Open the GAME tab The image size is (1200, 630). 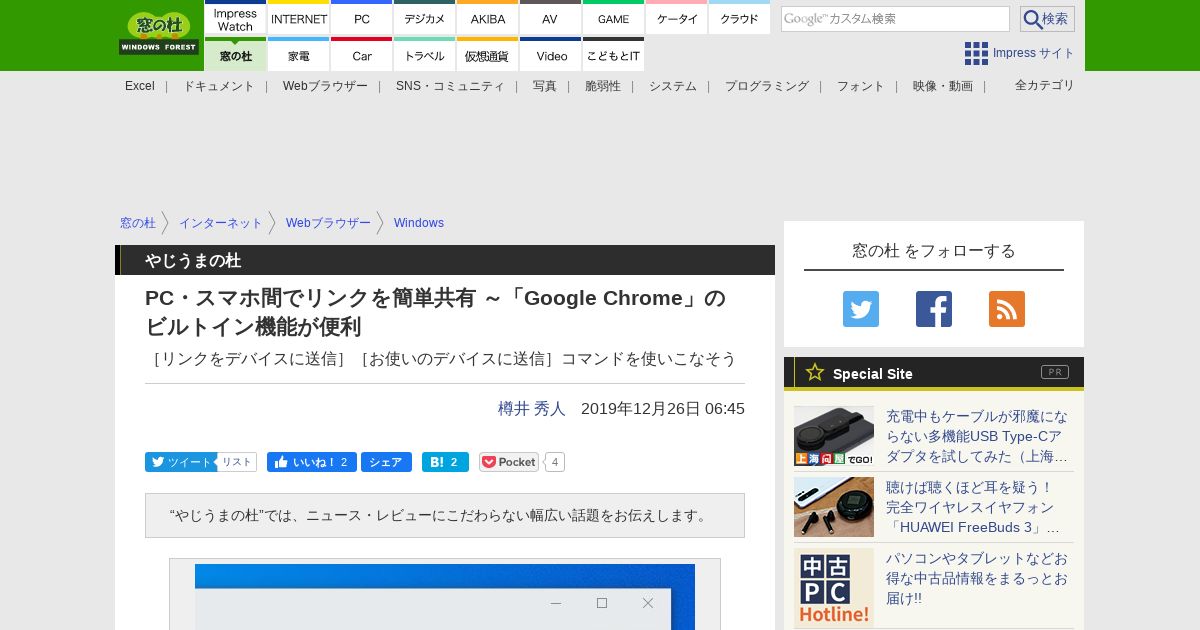click(613, 18)
